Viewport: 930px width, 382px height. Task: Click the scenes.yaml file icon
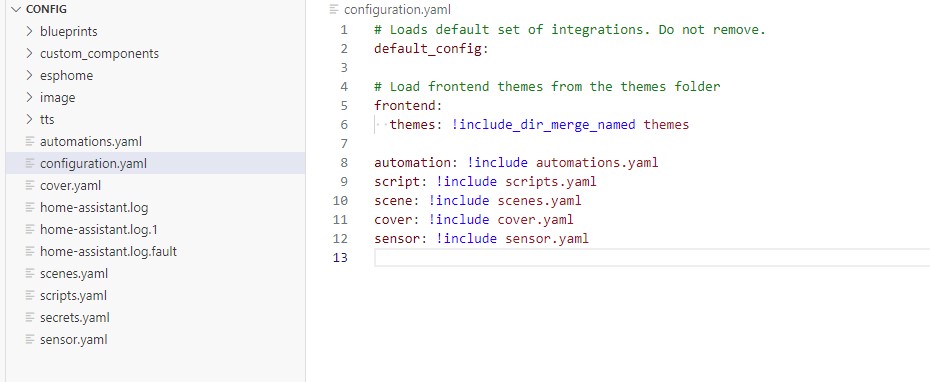click(30, 273)
